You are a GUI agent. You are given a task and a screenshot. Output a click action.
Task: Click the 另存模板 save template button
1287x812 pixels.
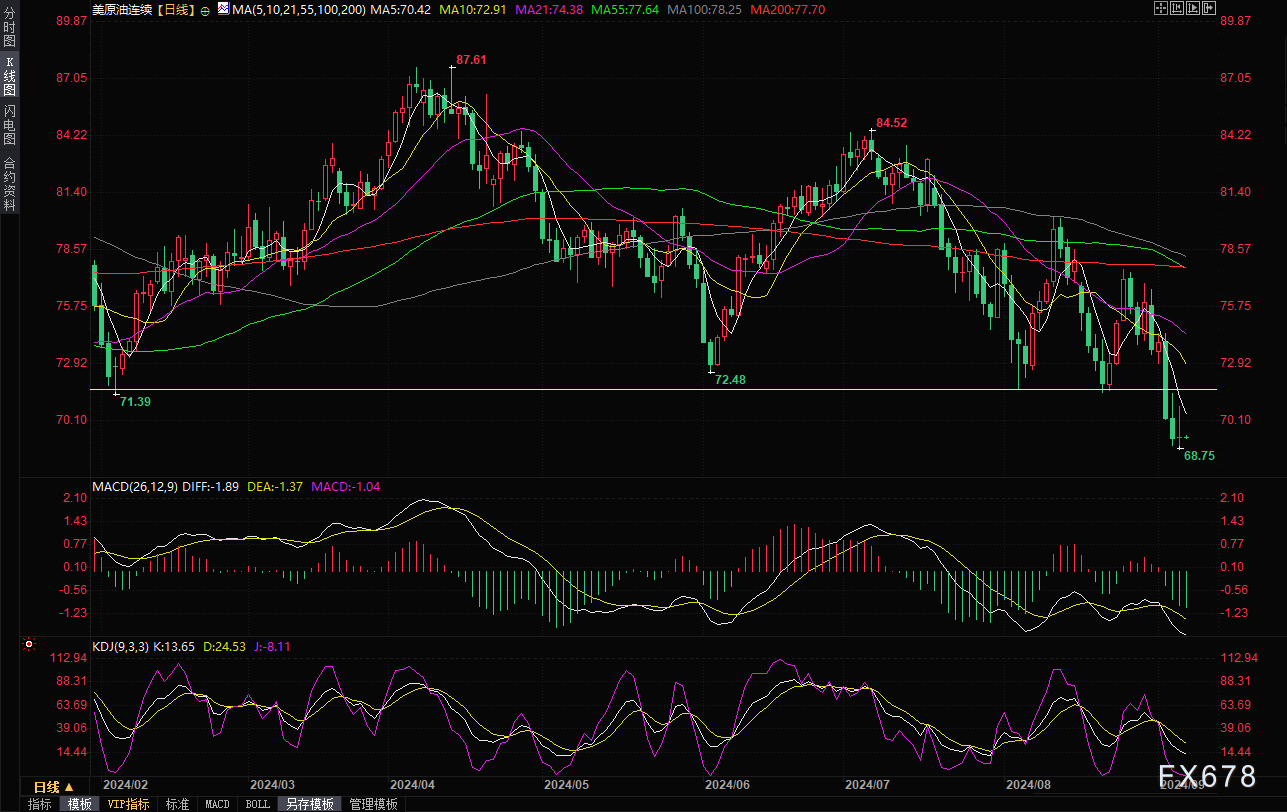[309, 804]
